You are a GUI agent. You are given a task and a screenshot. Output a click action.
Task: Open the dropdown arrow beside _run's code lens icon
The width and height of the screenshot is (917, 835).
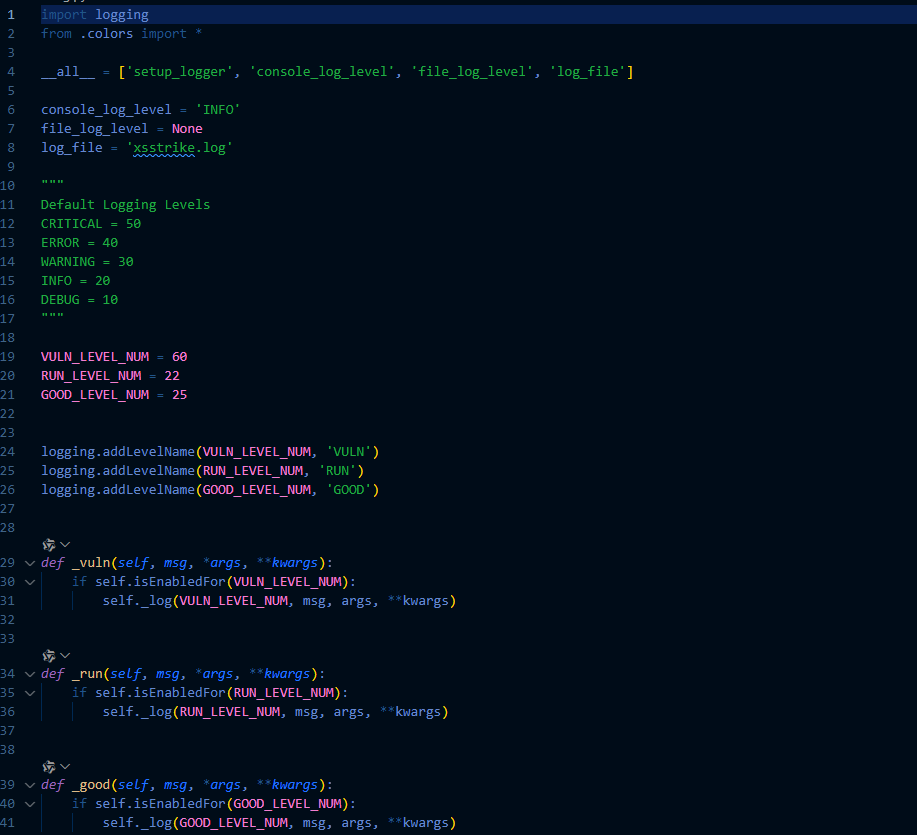66,656
